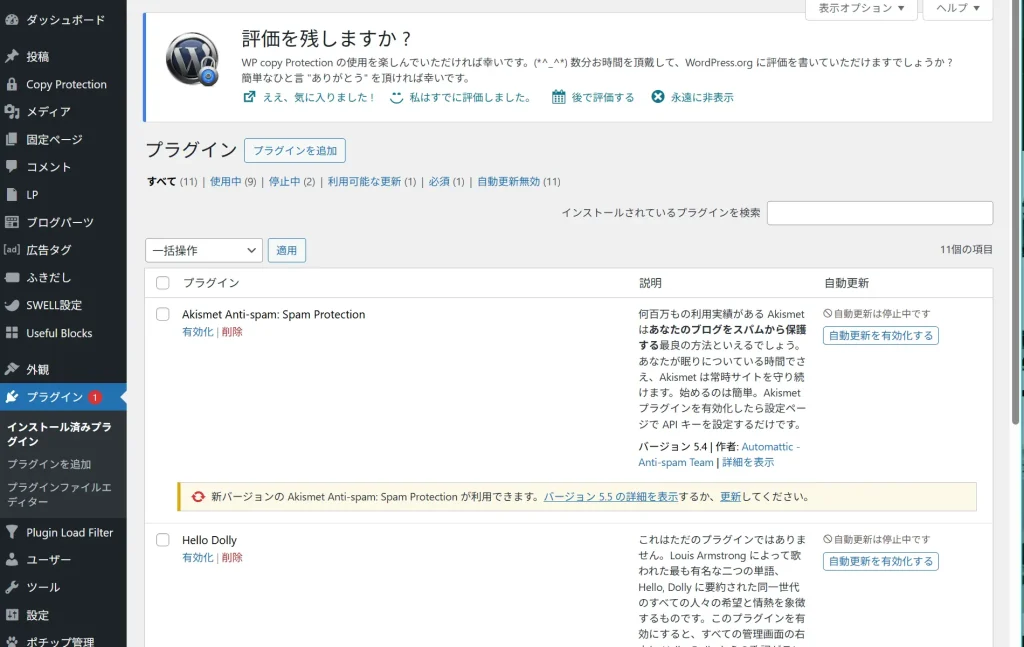This screenshot has height=647, width=1024.
Task: Enable auto-updates for Akismet Anti-spam
Action: pos(880,336)
